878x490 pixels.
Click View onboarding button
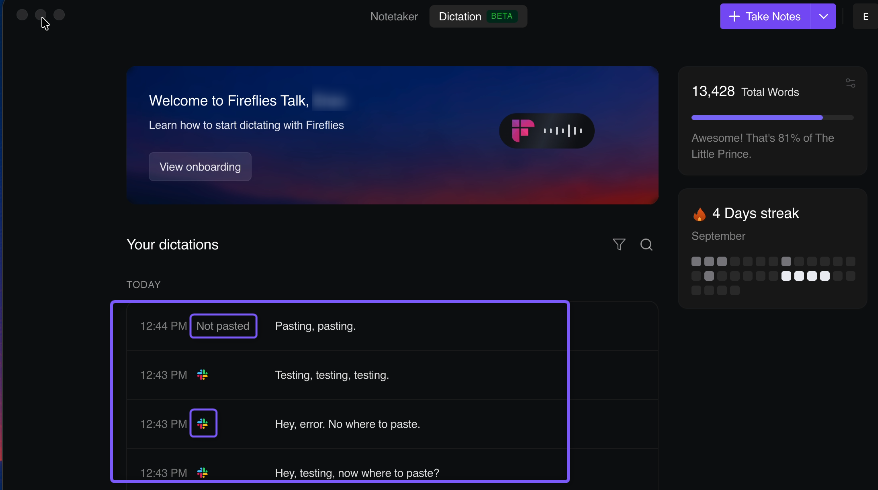pyautogui.click(x=200, y=167)
